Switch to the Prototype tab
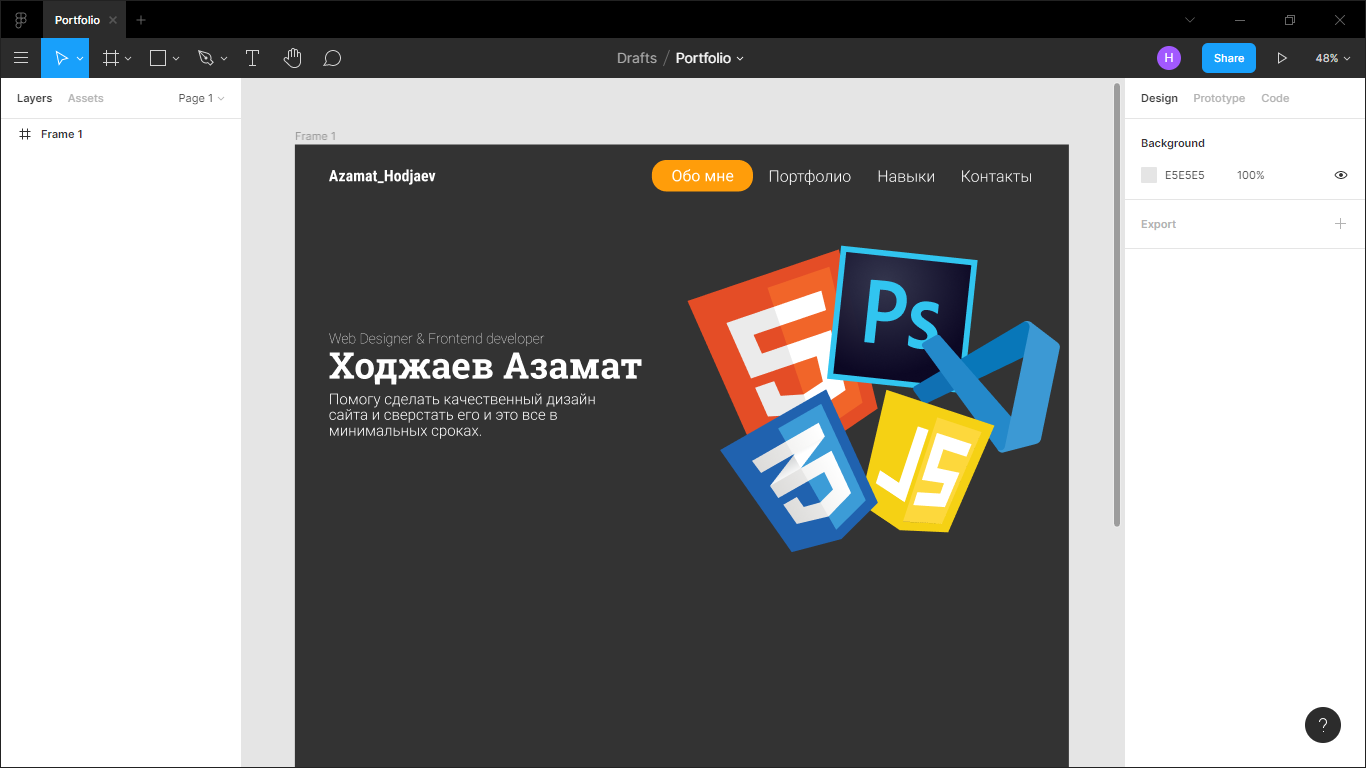The height and width of the screenshot is (768, 1366). coord(1219,98)
